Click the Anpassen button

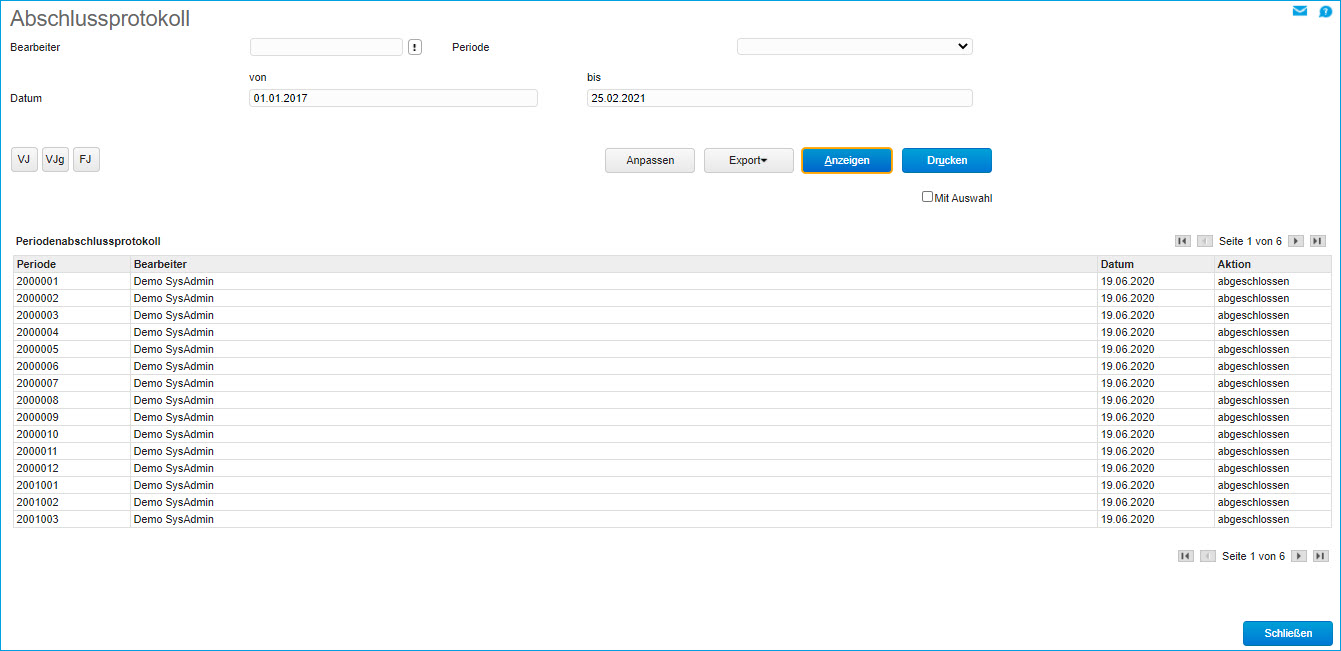(x=649, y=161)
